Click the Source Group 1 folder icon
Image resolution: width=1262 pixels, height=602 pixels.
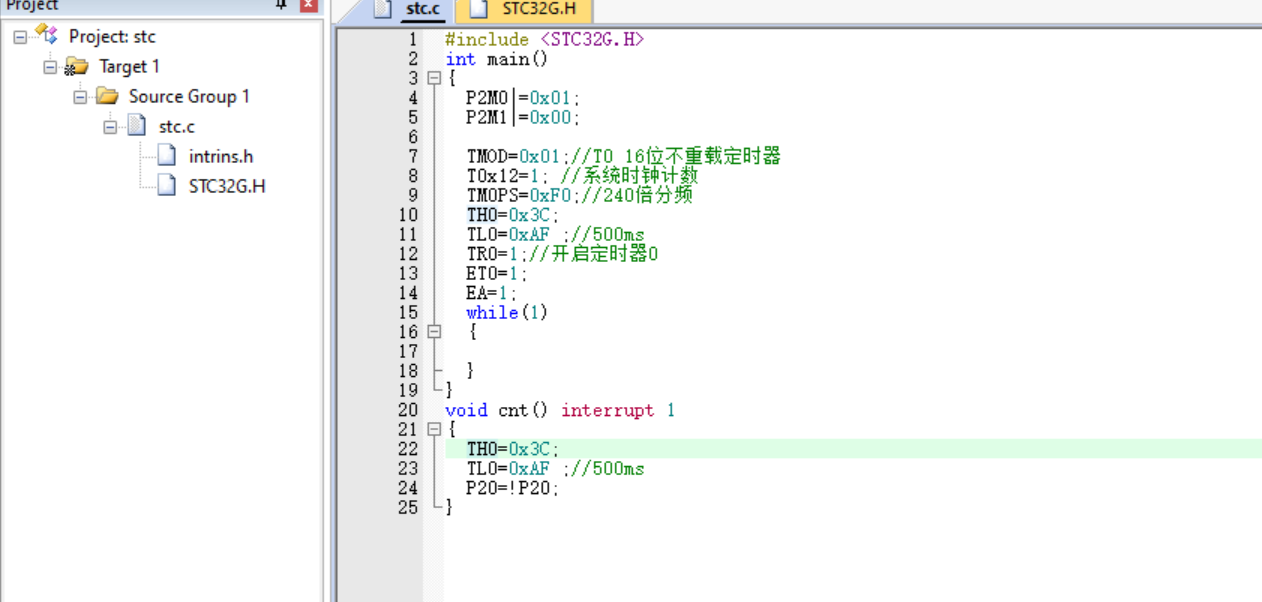pyautogui.click(x=106, y=96)
